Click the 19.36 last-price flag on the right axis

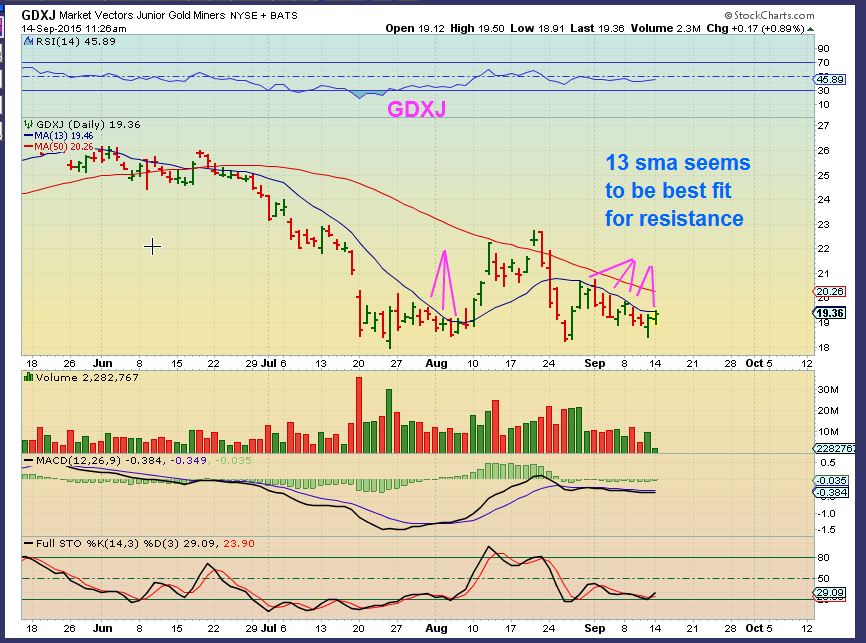[x=830, y=313]
